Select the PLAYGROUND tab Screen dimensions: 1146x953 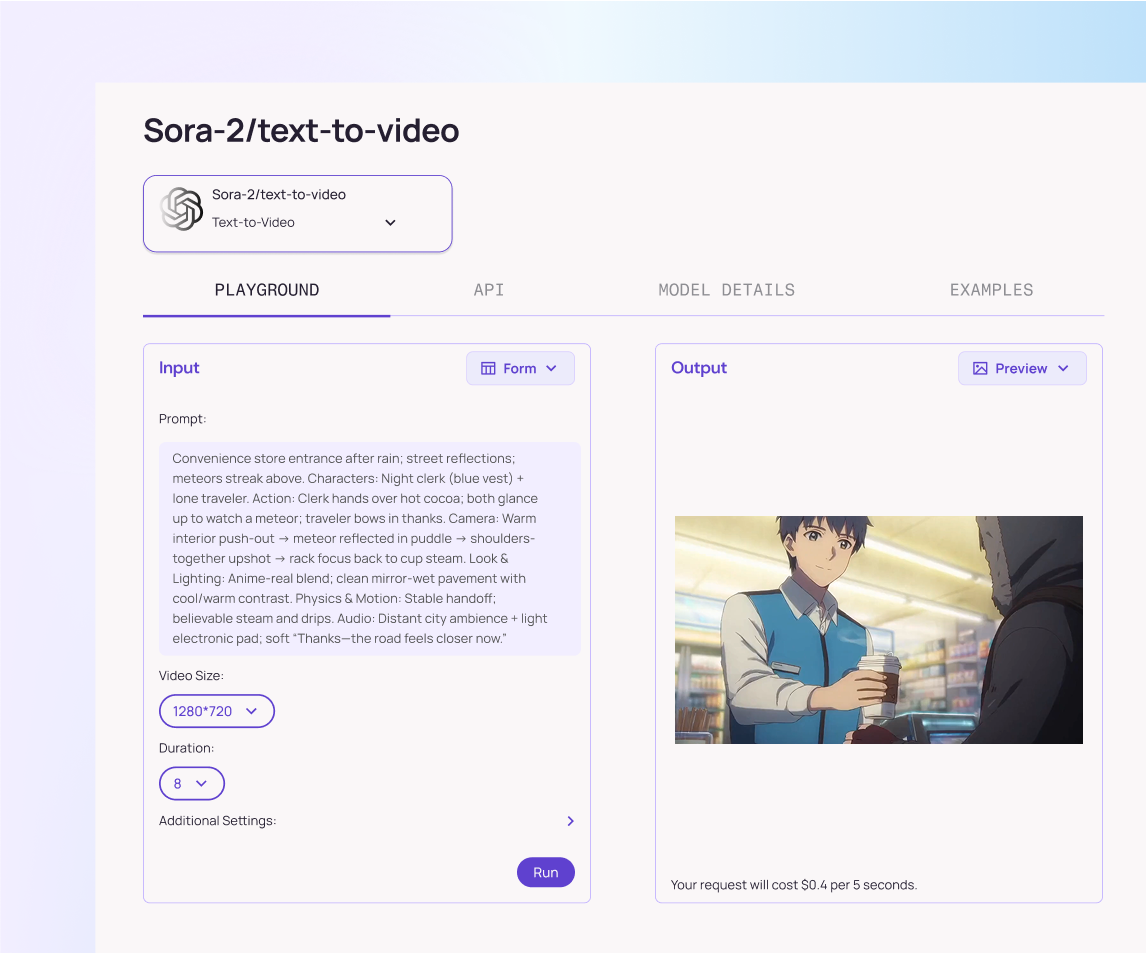coord(267,290)
